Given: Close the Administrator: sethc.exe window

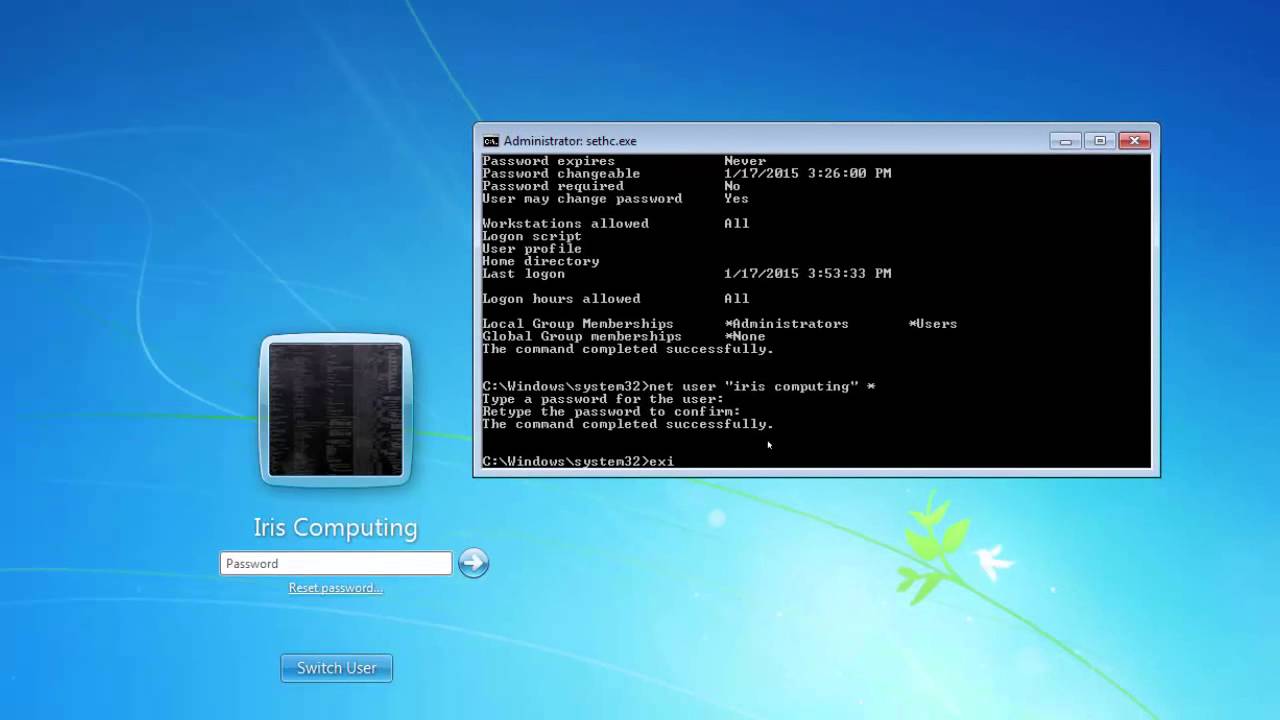Looking at the screenshot, I should coord(1134,141).
